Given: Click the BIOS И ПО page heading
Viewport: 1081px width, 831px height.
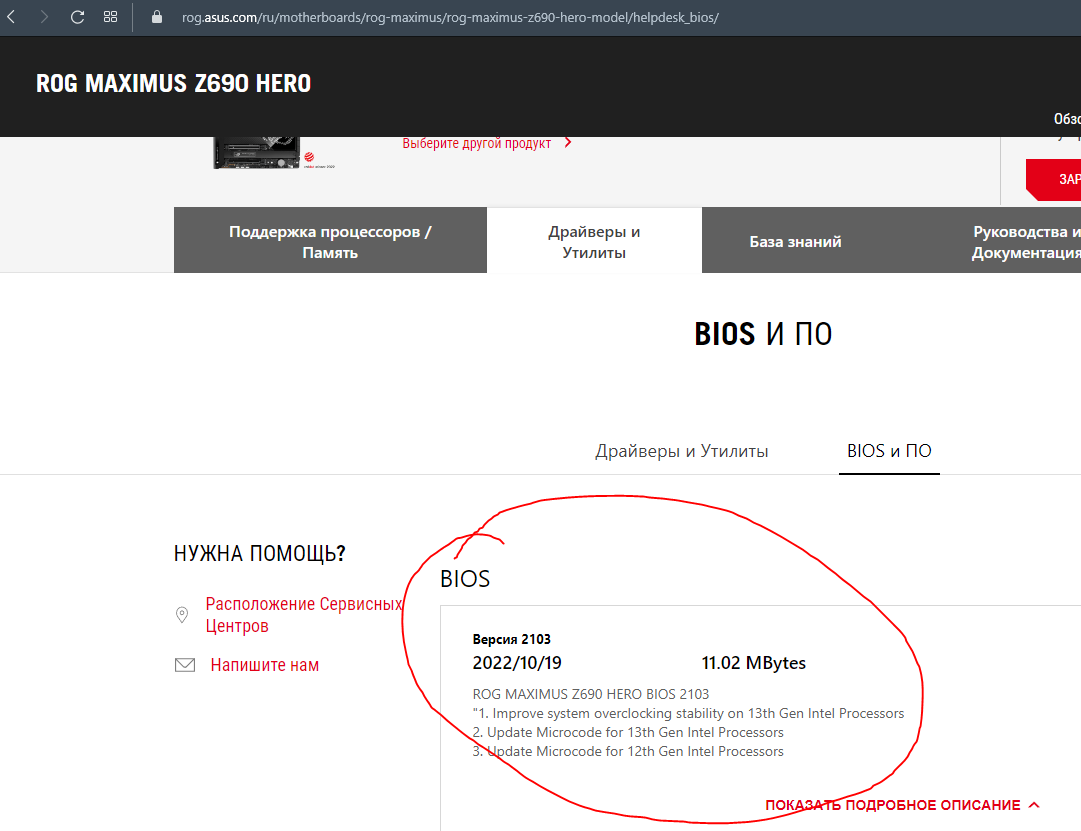Looking at the screenshot, I should pyautogui.click(x=763, y=334).
